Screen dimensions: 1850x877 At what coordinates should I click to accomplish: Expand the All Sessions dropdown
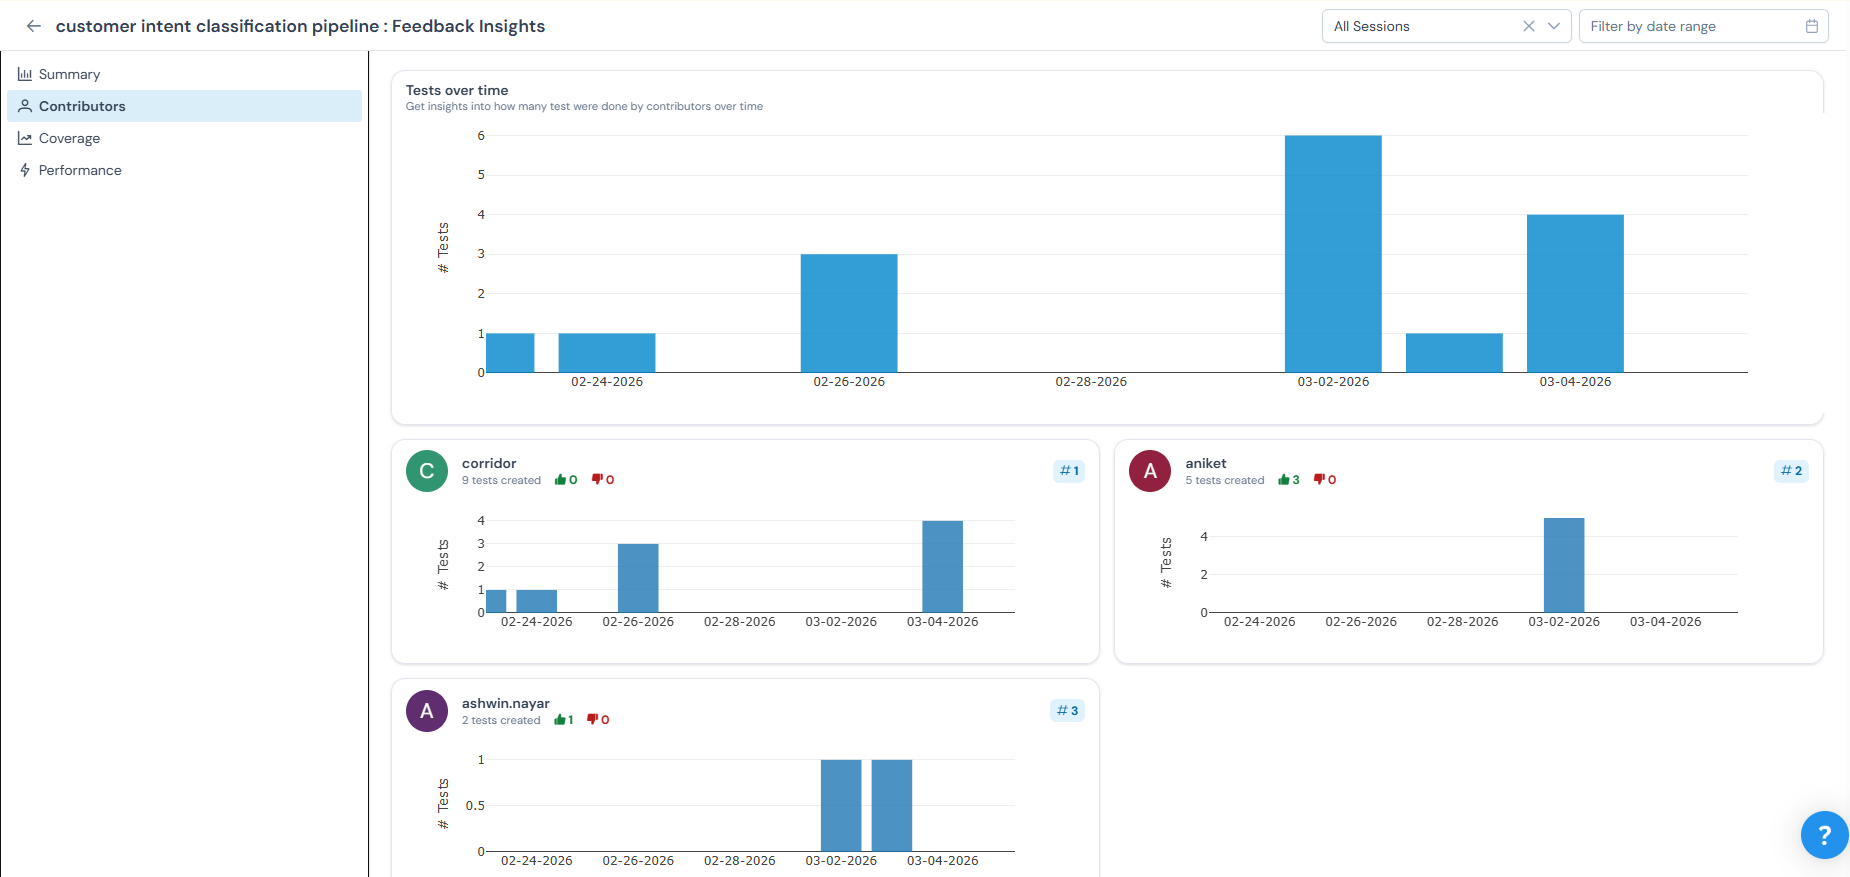point(1553,26)
